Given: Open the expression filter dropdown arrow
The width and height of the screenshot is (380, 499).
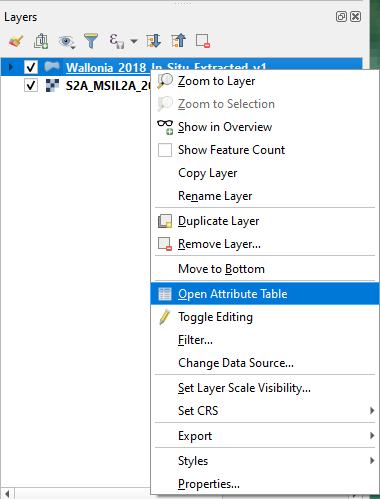Looking at the screenshot, I should pyautogui.click(x=134, y=41).
